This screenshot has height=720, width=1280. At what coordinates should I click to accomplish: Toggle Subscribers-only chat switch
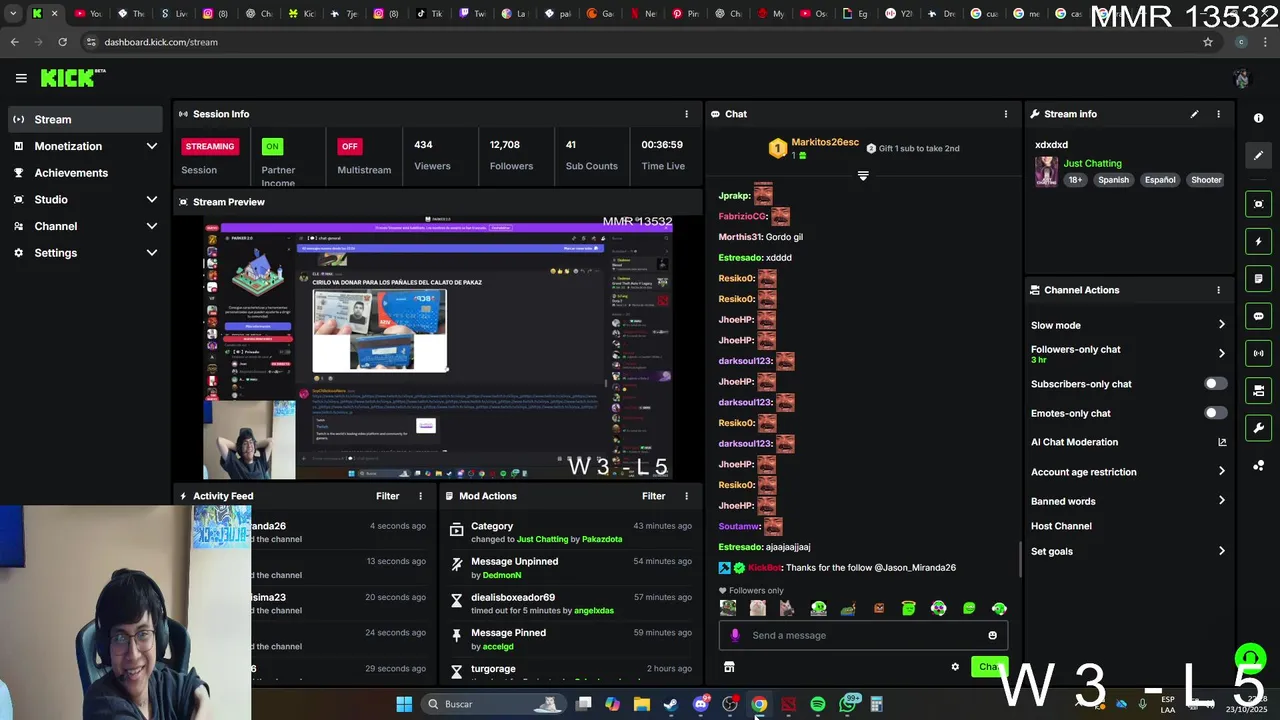coord(1215,384)
